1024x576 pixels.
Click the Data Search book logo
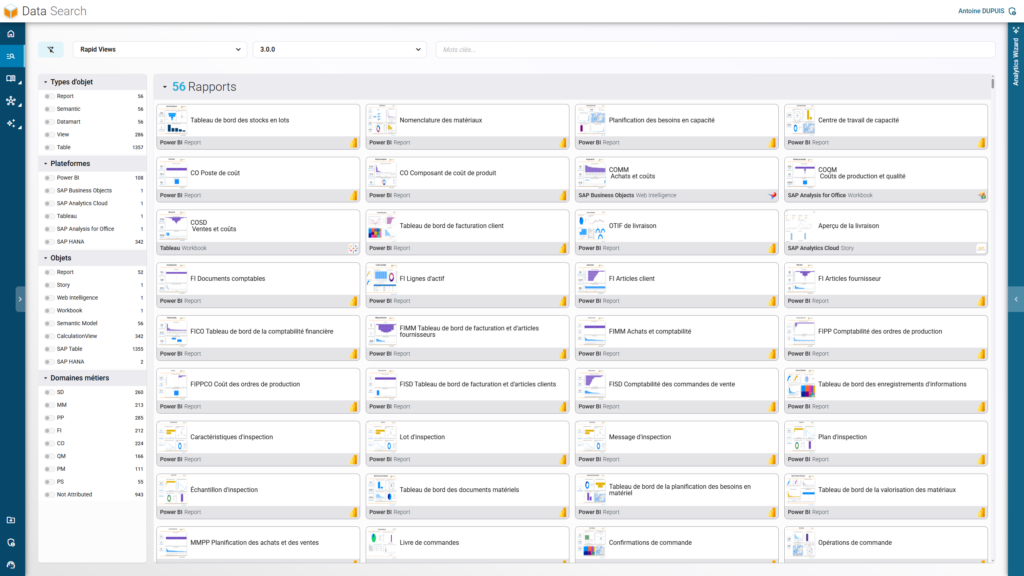click(x=12, y=11)
